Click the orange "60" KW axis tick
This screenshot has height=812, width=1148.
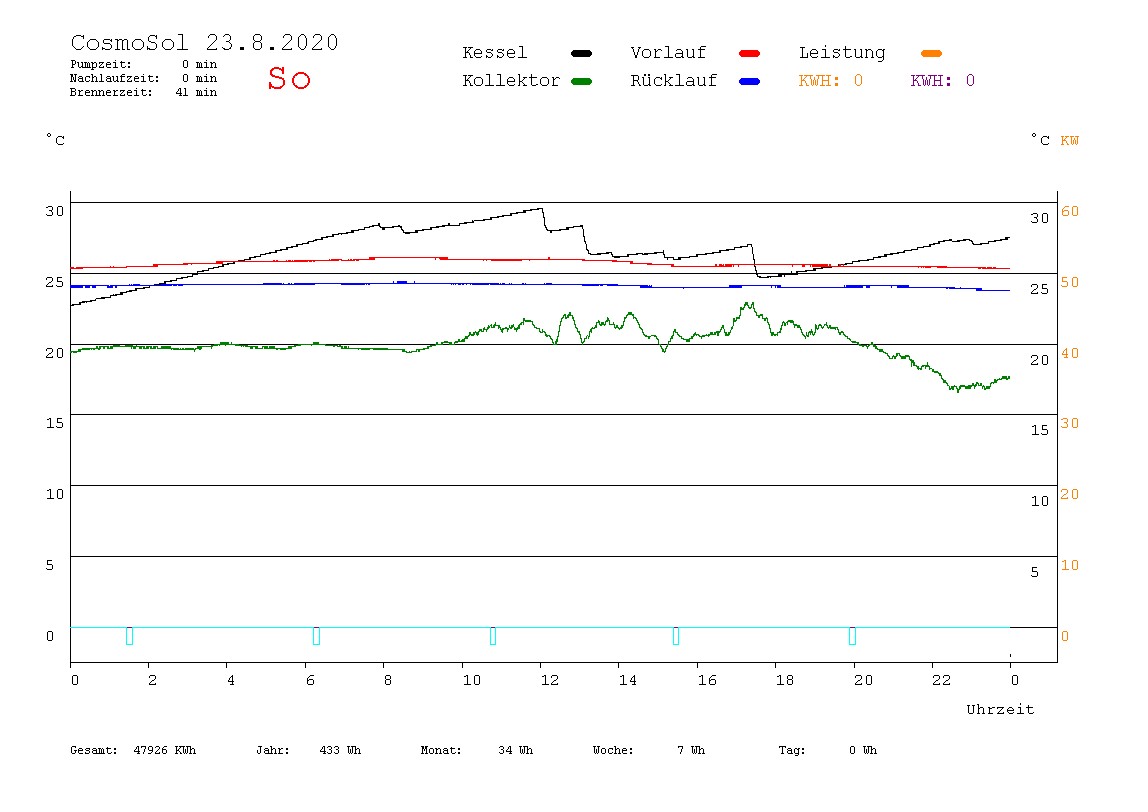(1070, 212)
